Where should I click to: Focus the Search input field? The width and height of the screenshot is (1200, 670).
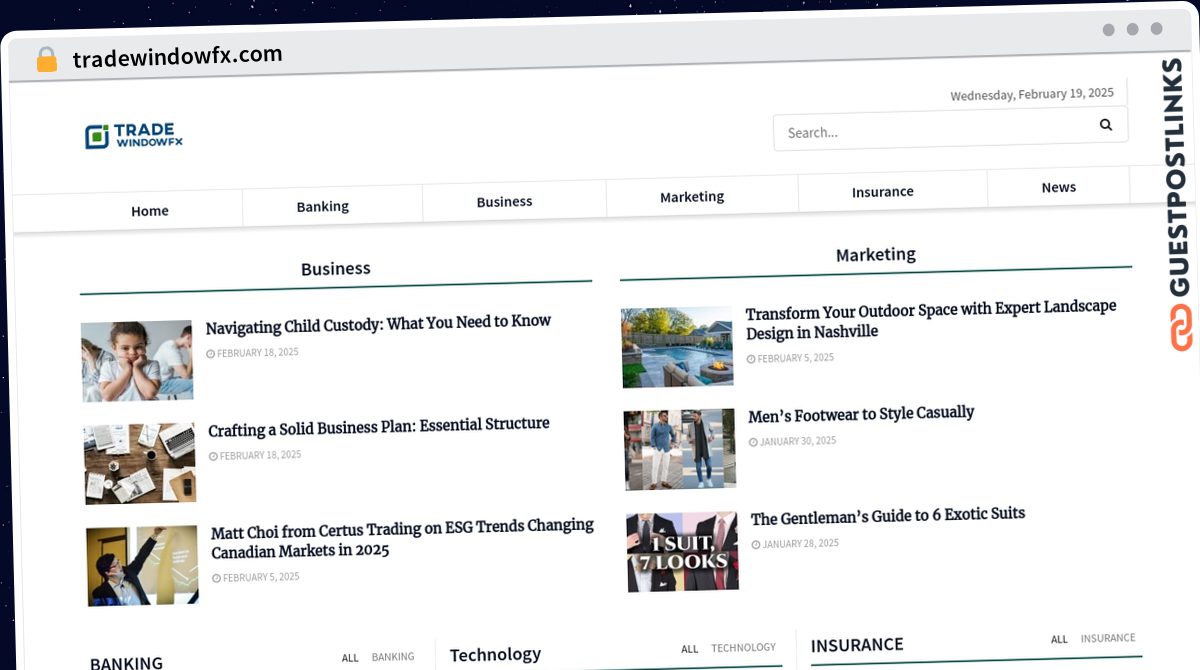coord(950,128)
